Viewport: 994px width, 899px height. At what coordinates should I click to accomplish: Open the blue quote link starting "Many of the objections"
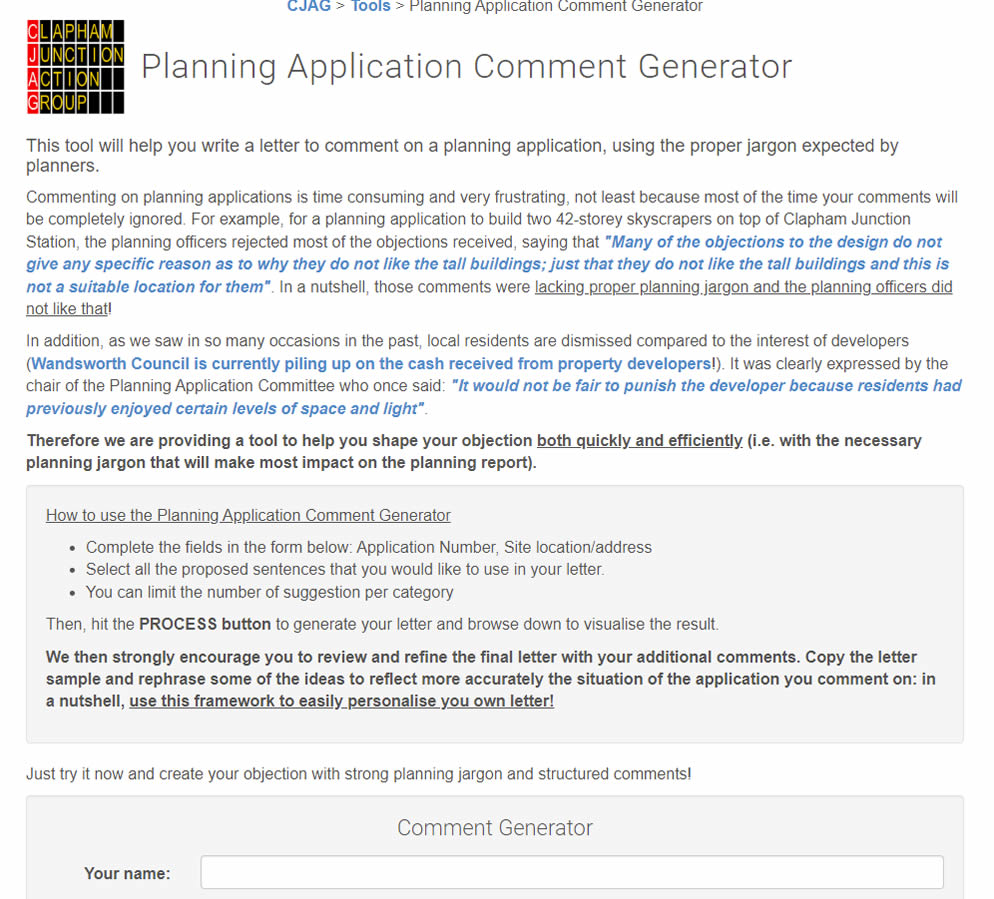click(x=487, y=264)
